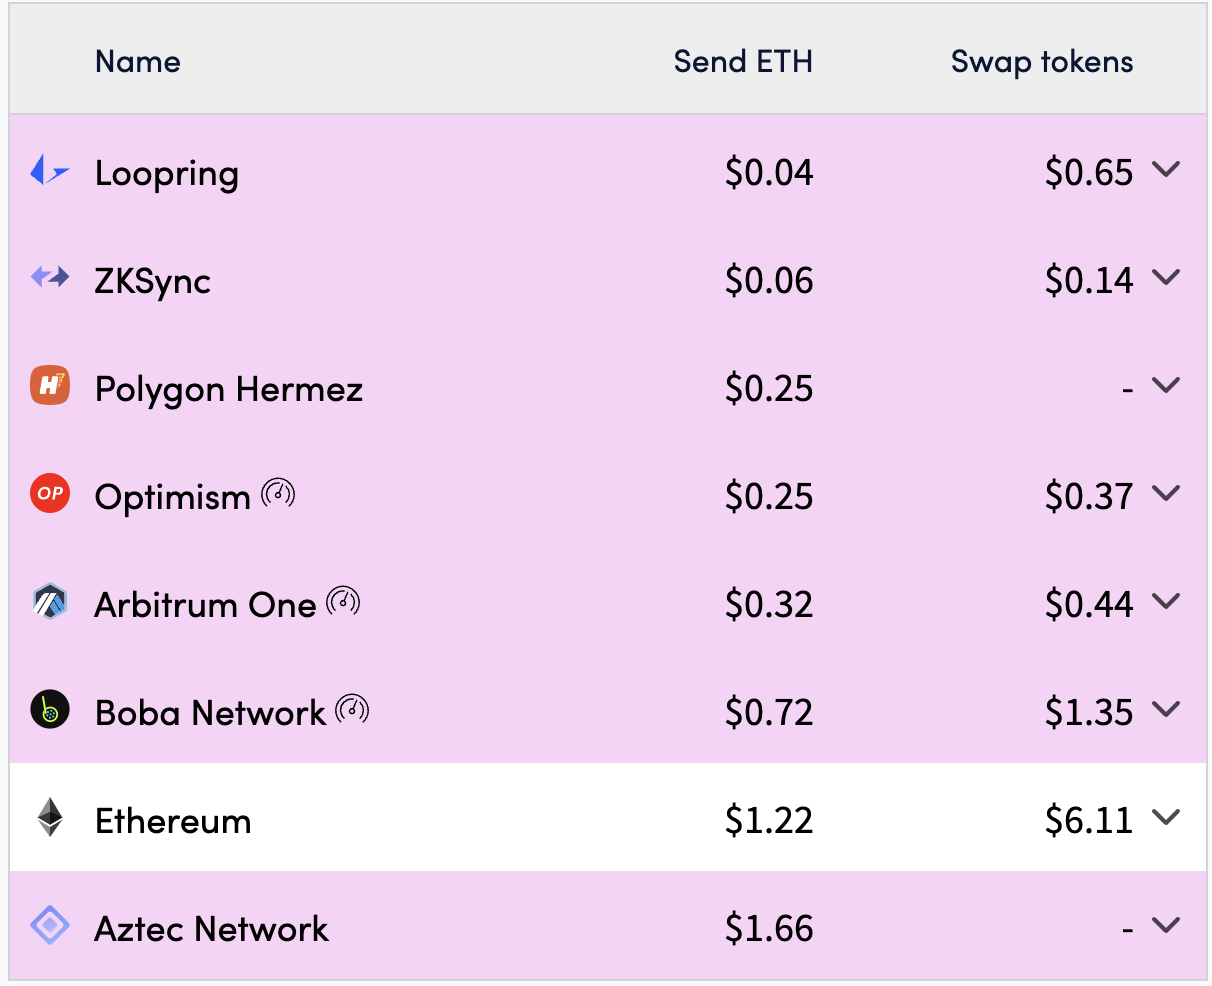
Task: Open the Polygon Hermez name link
Action: (229, 389)
